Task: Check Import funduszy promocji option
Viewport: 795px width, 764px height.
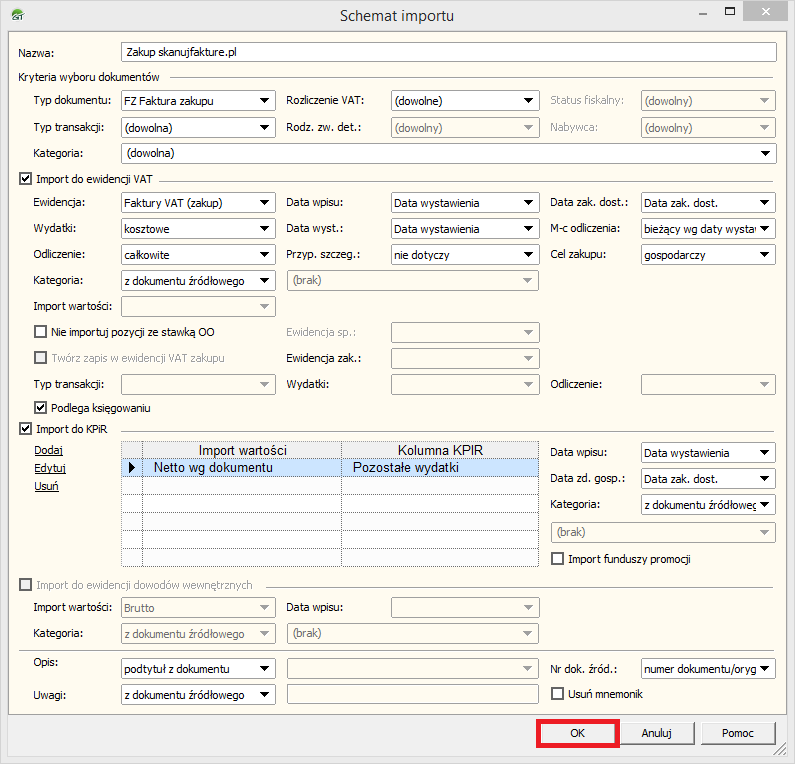Action: (558, 559)
